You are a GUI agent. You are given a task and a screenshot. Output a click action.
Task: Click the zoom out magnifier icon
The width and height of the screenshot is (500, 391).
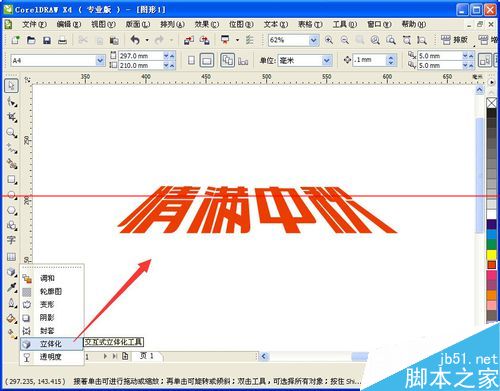344,40
